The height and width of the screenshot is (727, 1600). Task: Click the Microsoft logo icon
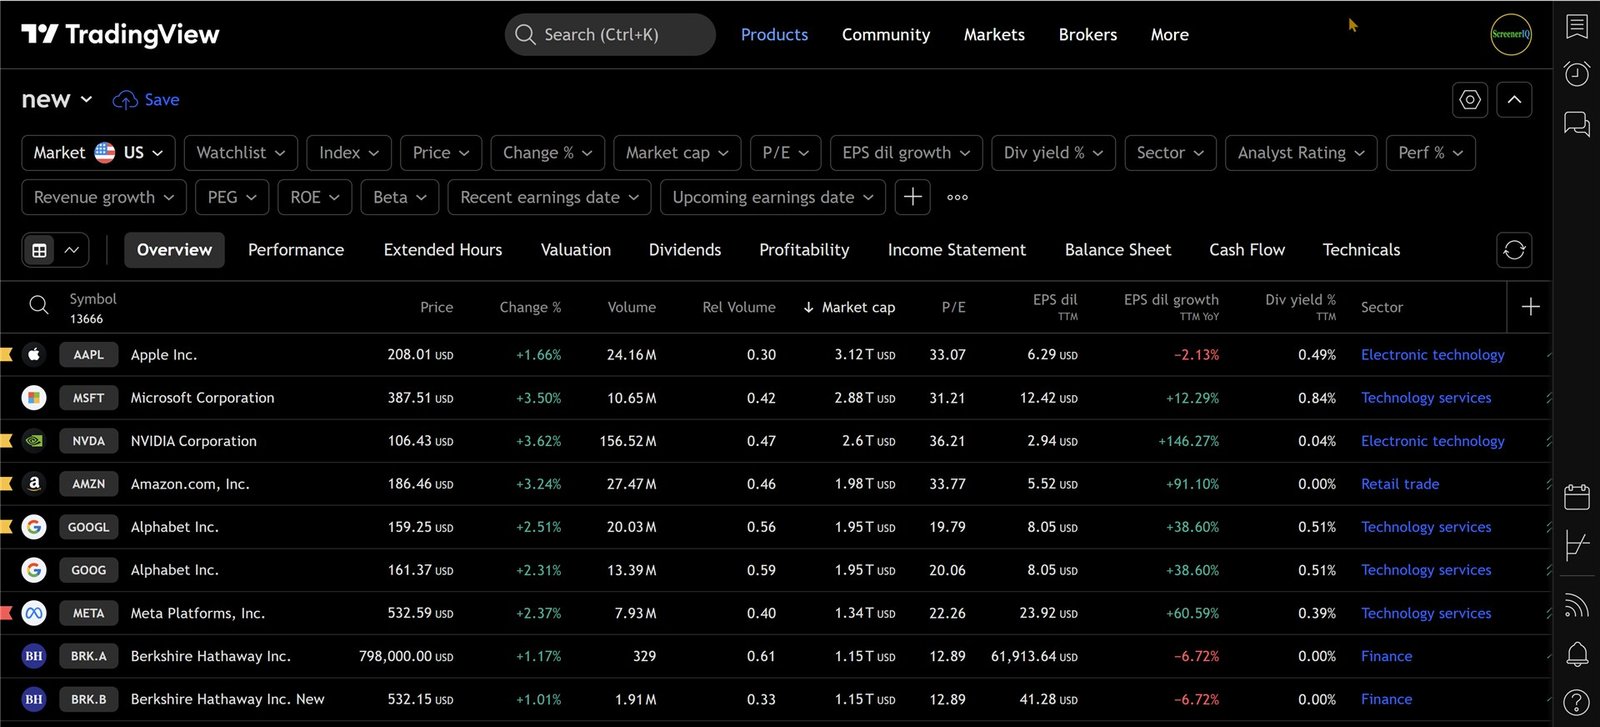coord(34,397)
